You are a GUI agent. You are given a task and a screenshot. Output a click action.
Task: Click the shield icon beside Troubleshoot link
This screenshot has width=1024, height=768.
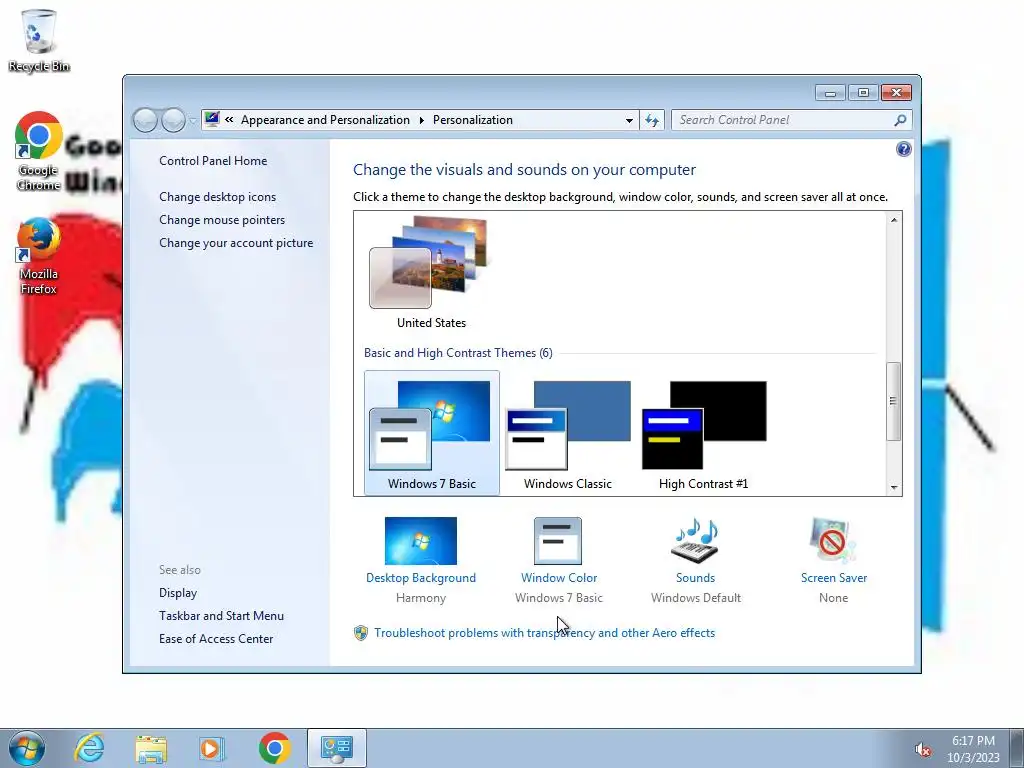click(x=360, y=633)
